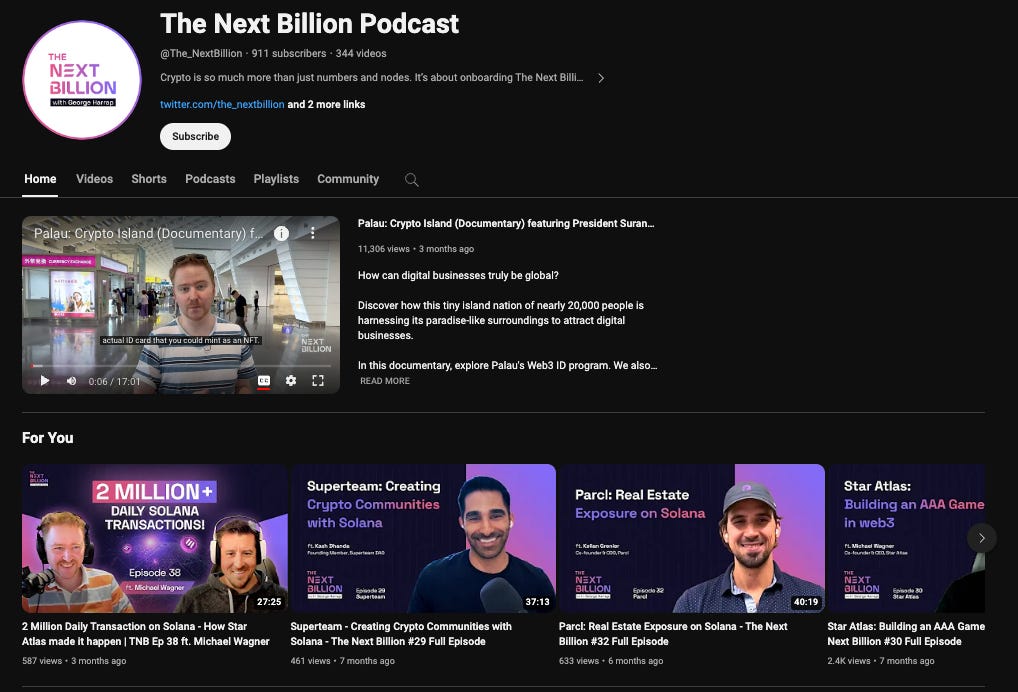Screen dimensions: 1018x692
Task: Open info card icon on video
Action: coord(281,234)
